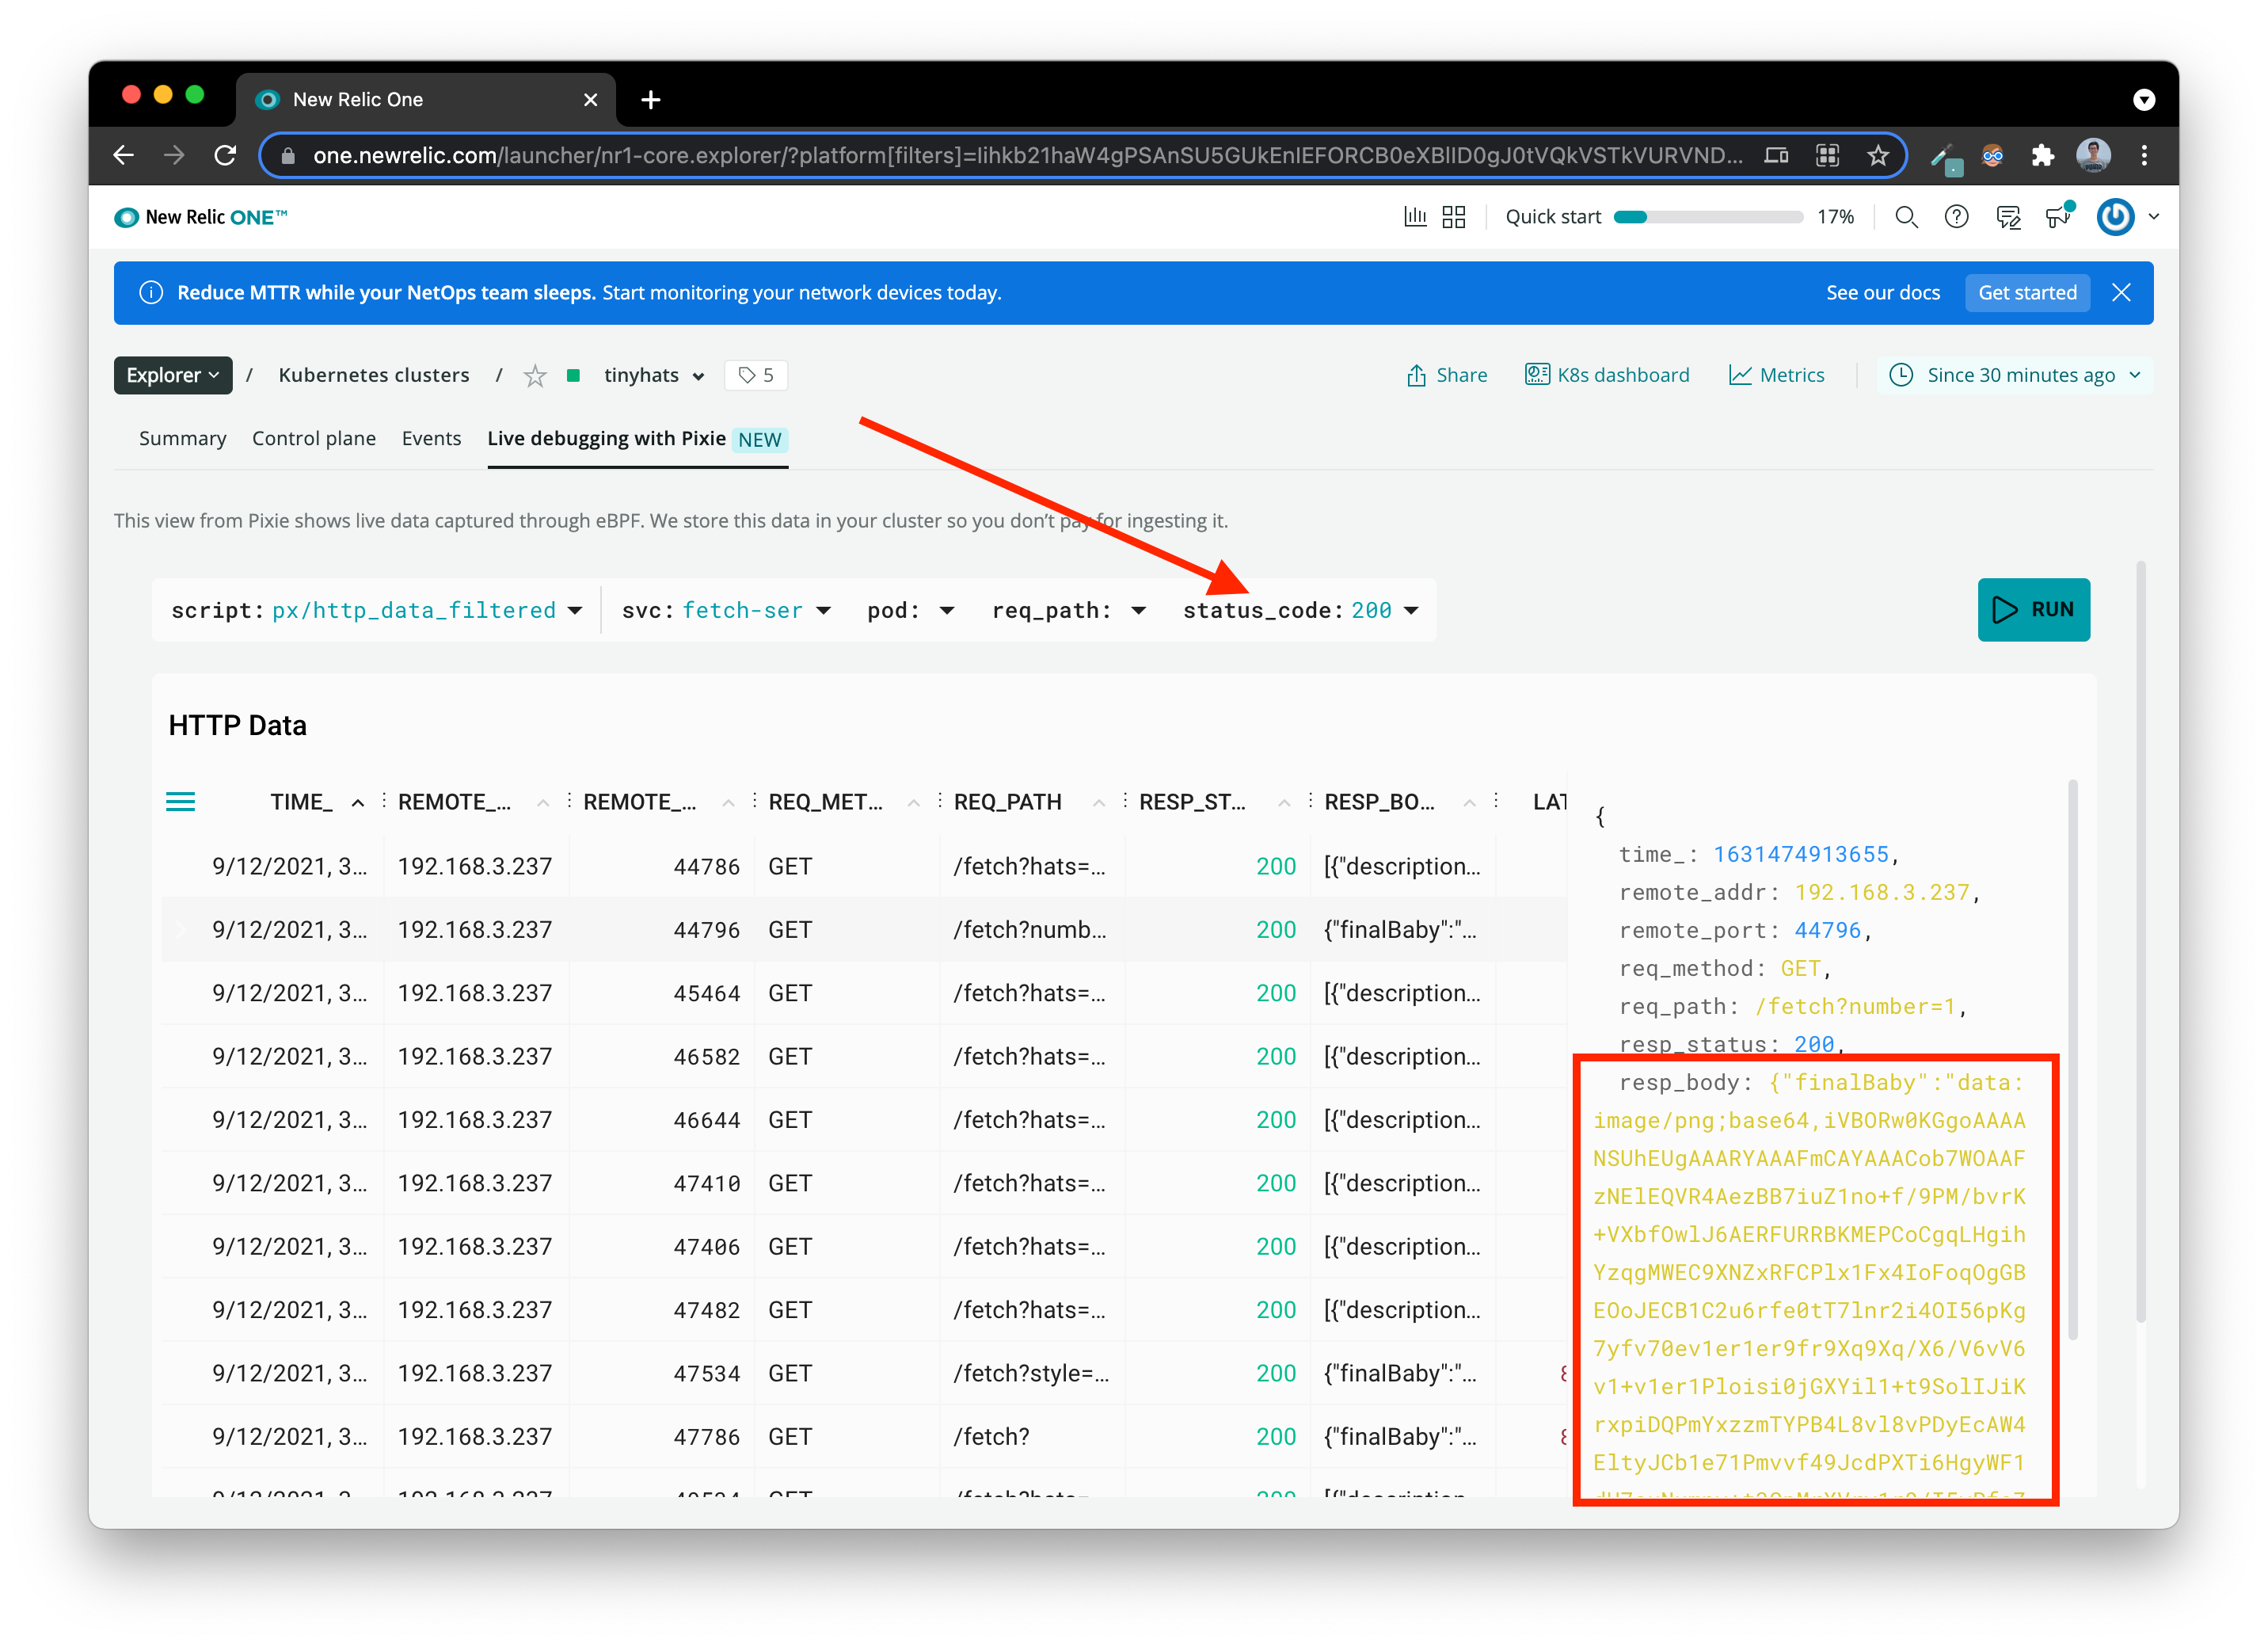Click the search magnifier icon in header
2268x1646 pixels.
tap(1906, 217)
